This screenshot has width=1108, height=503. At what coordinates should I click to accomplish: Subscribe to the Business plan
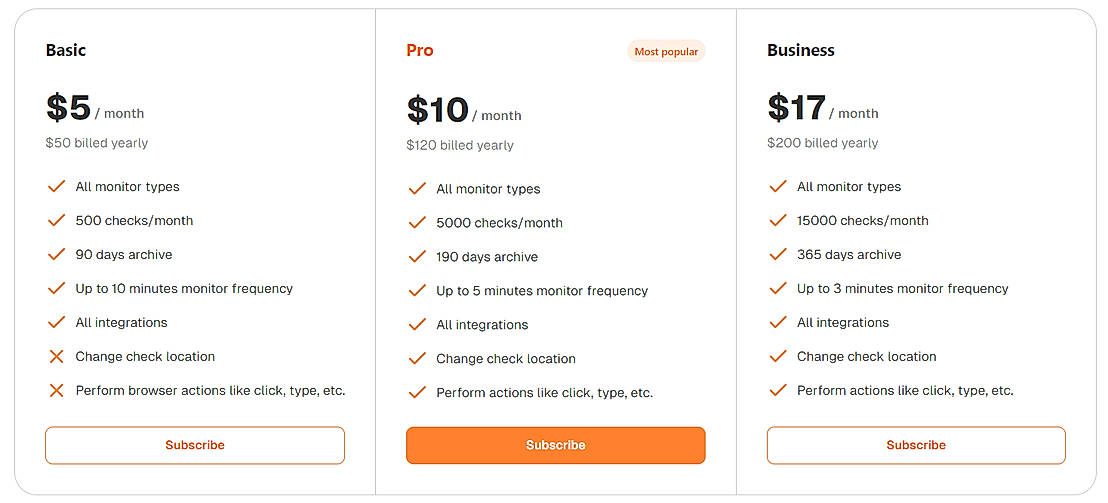tap(916, 445)
